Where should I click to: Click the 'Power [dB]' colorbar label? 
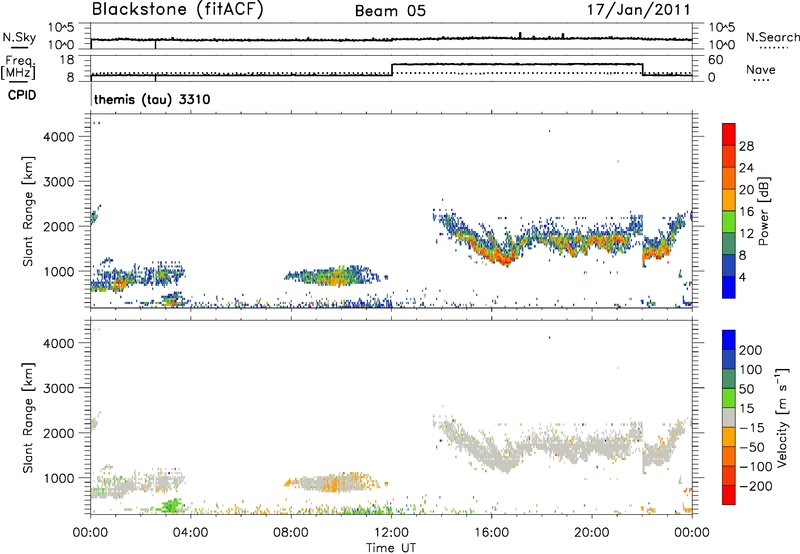pos(763,211)
